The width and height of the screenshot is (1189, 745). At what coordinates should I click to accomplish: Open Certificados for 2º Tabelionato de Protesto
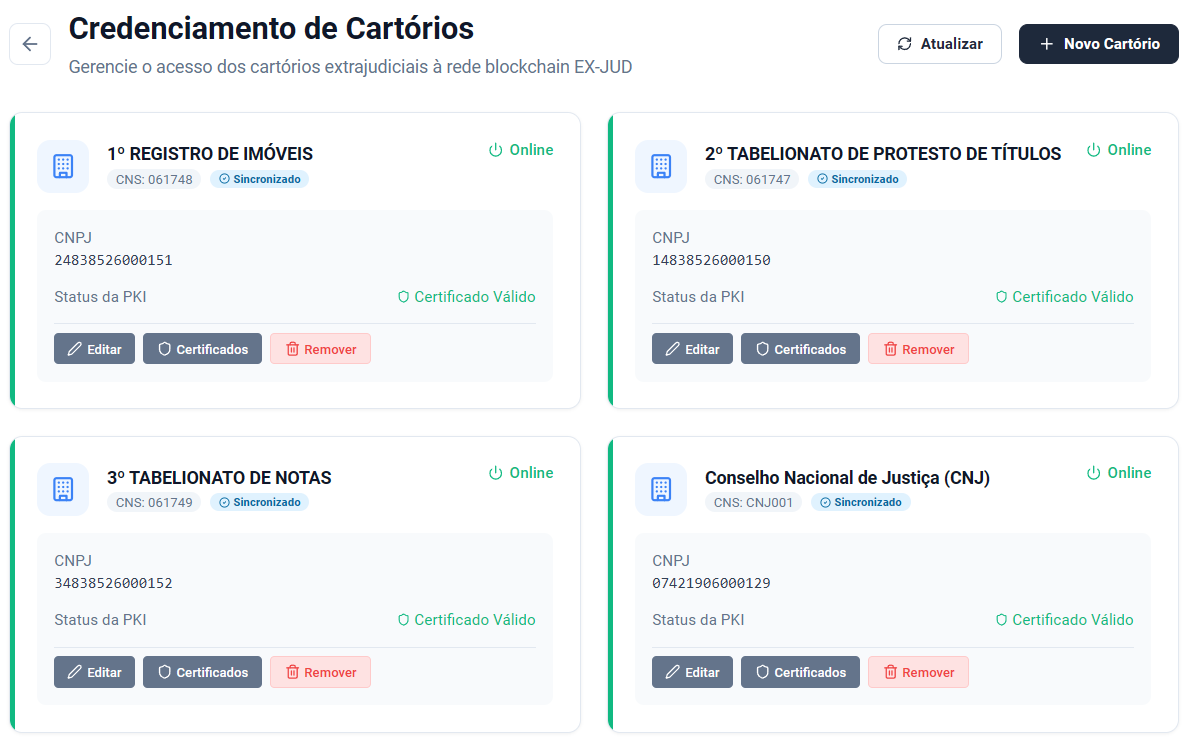[x=800, y=349]
